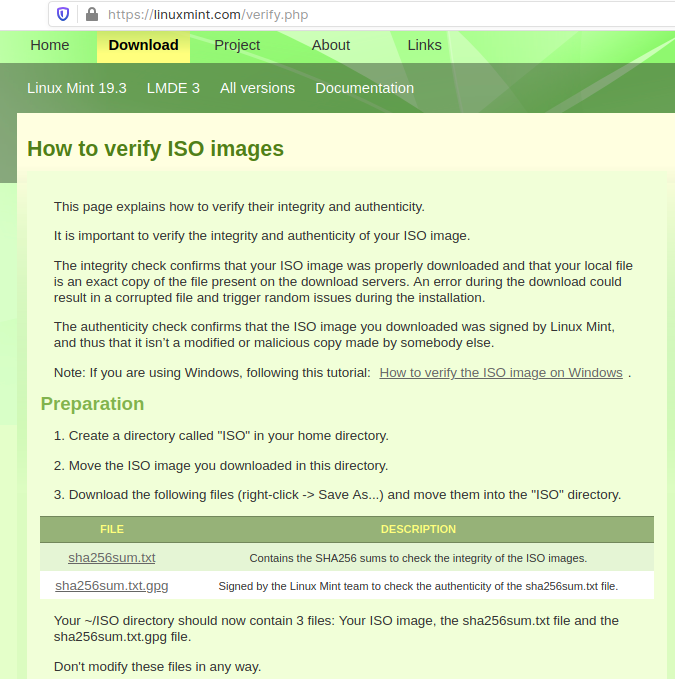Open the About menu item
The image size is (675, 679).
point(331,45)
